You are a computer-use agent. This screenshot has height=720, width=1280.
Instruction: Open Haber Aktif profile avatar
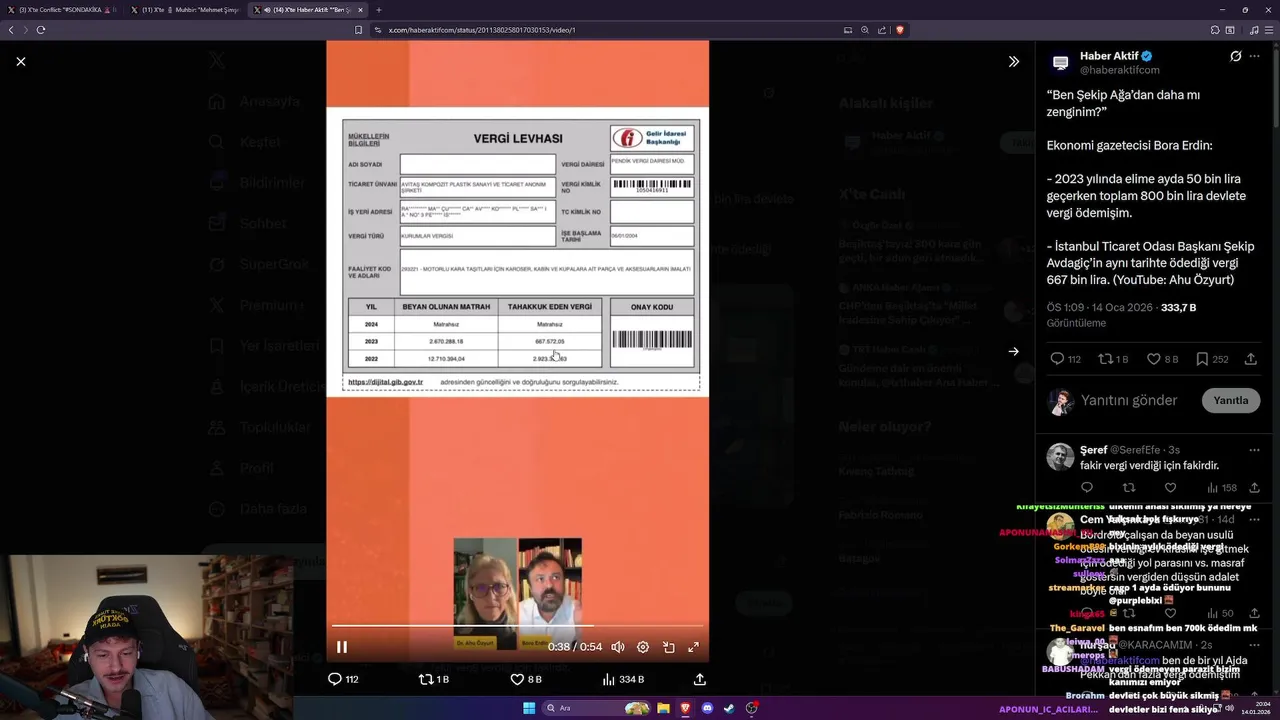[x=1060, y=63]
